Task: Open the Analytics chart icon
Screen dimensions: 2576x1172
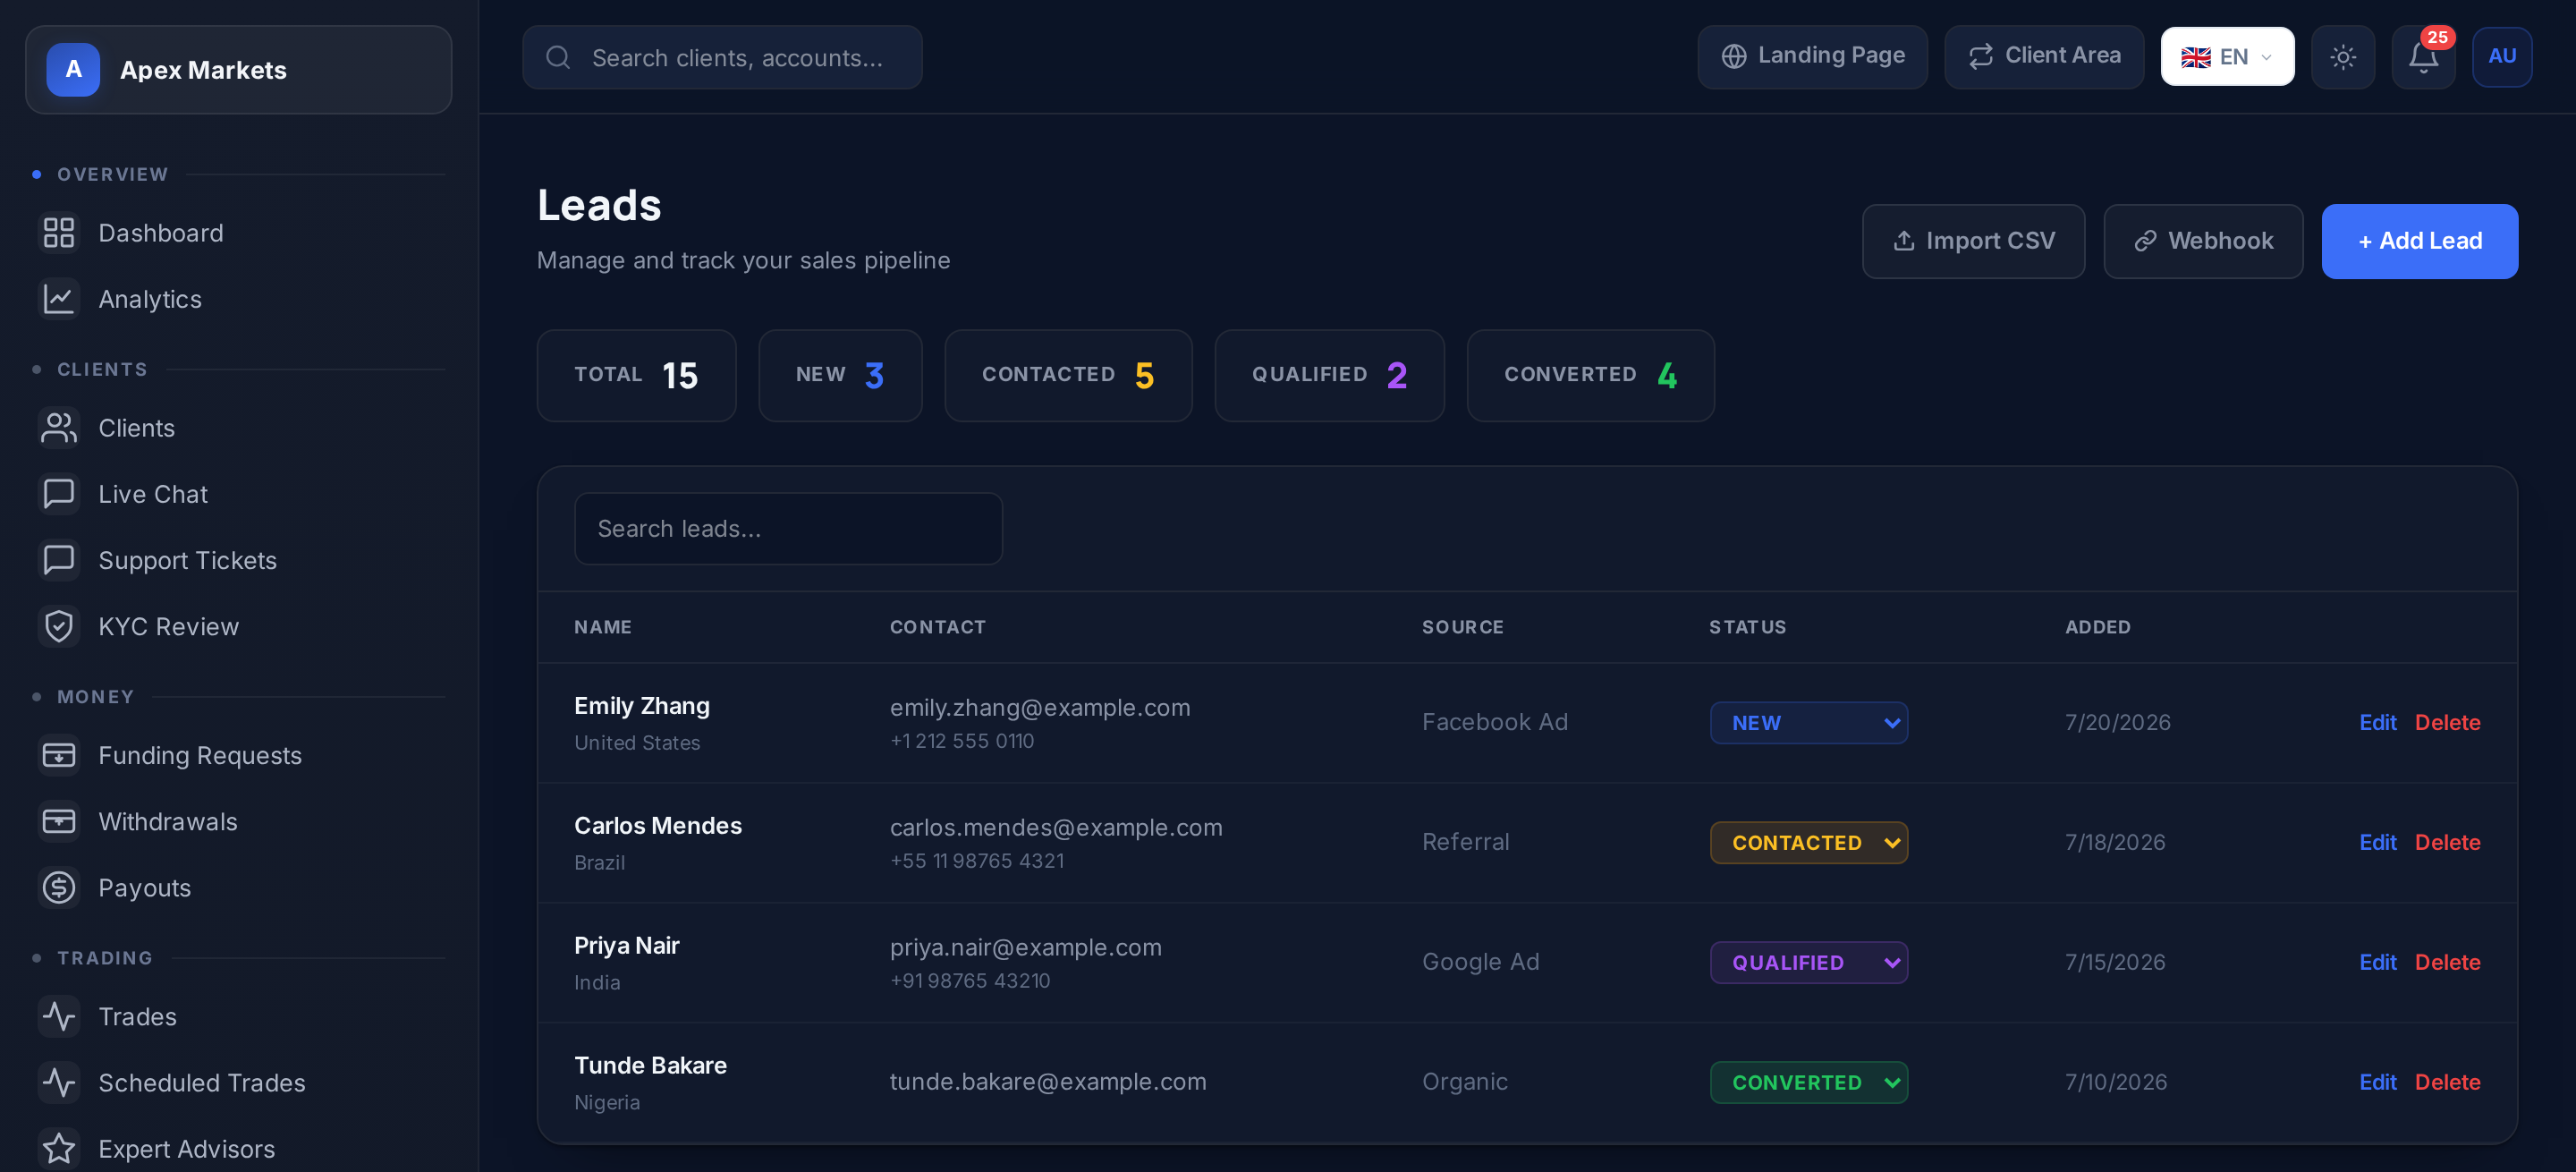Action: [x=59, y=299]
